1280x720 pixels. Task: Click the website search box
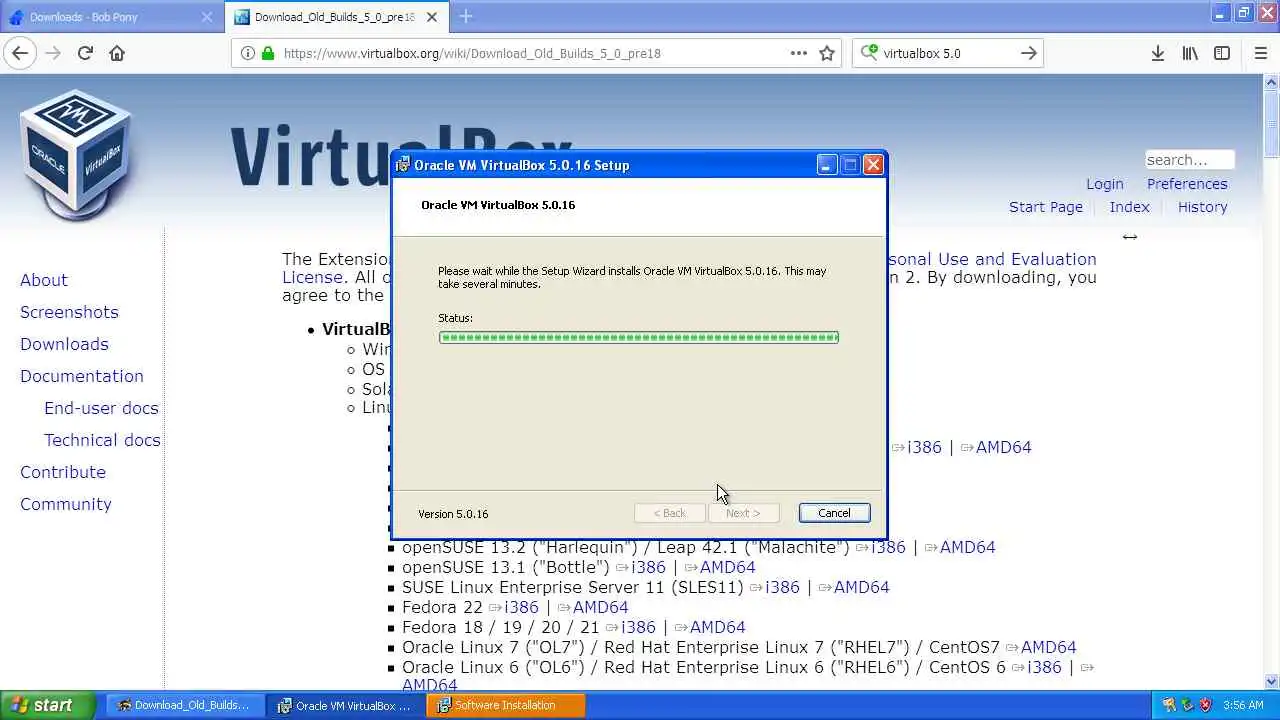pos(1190,160)
